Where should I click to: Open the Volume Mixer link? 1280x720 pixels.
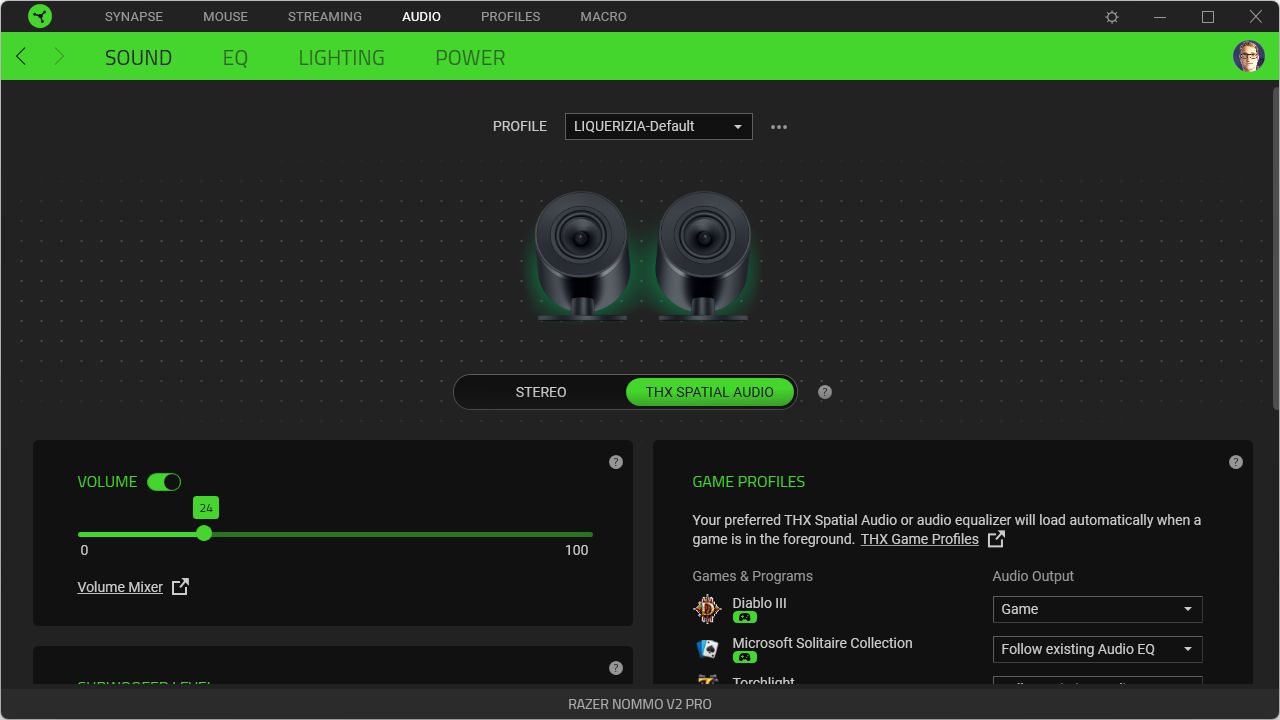120,587
